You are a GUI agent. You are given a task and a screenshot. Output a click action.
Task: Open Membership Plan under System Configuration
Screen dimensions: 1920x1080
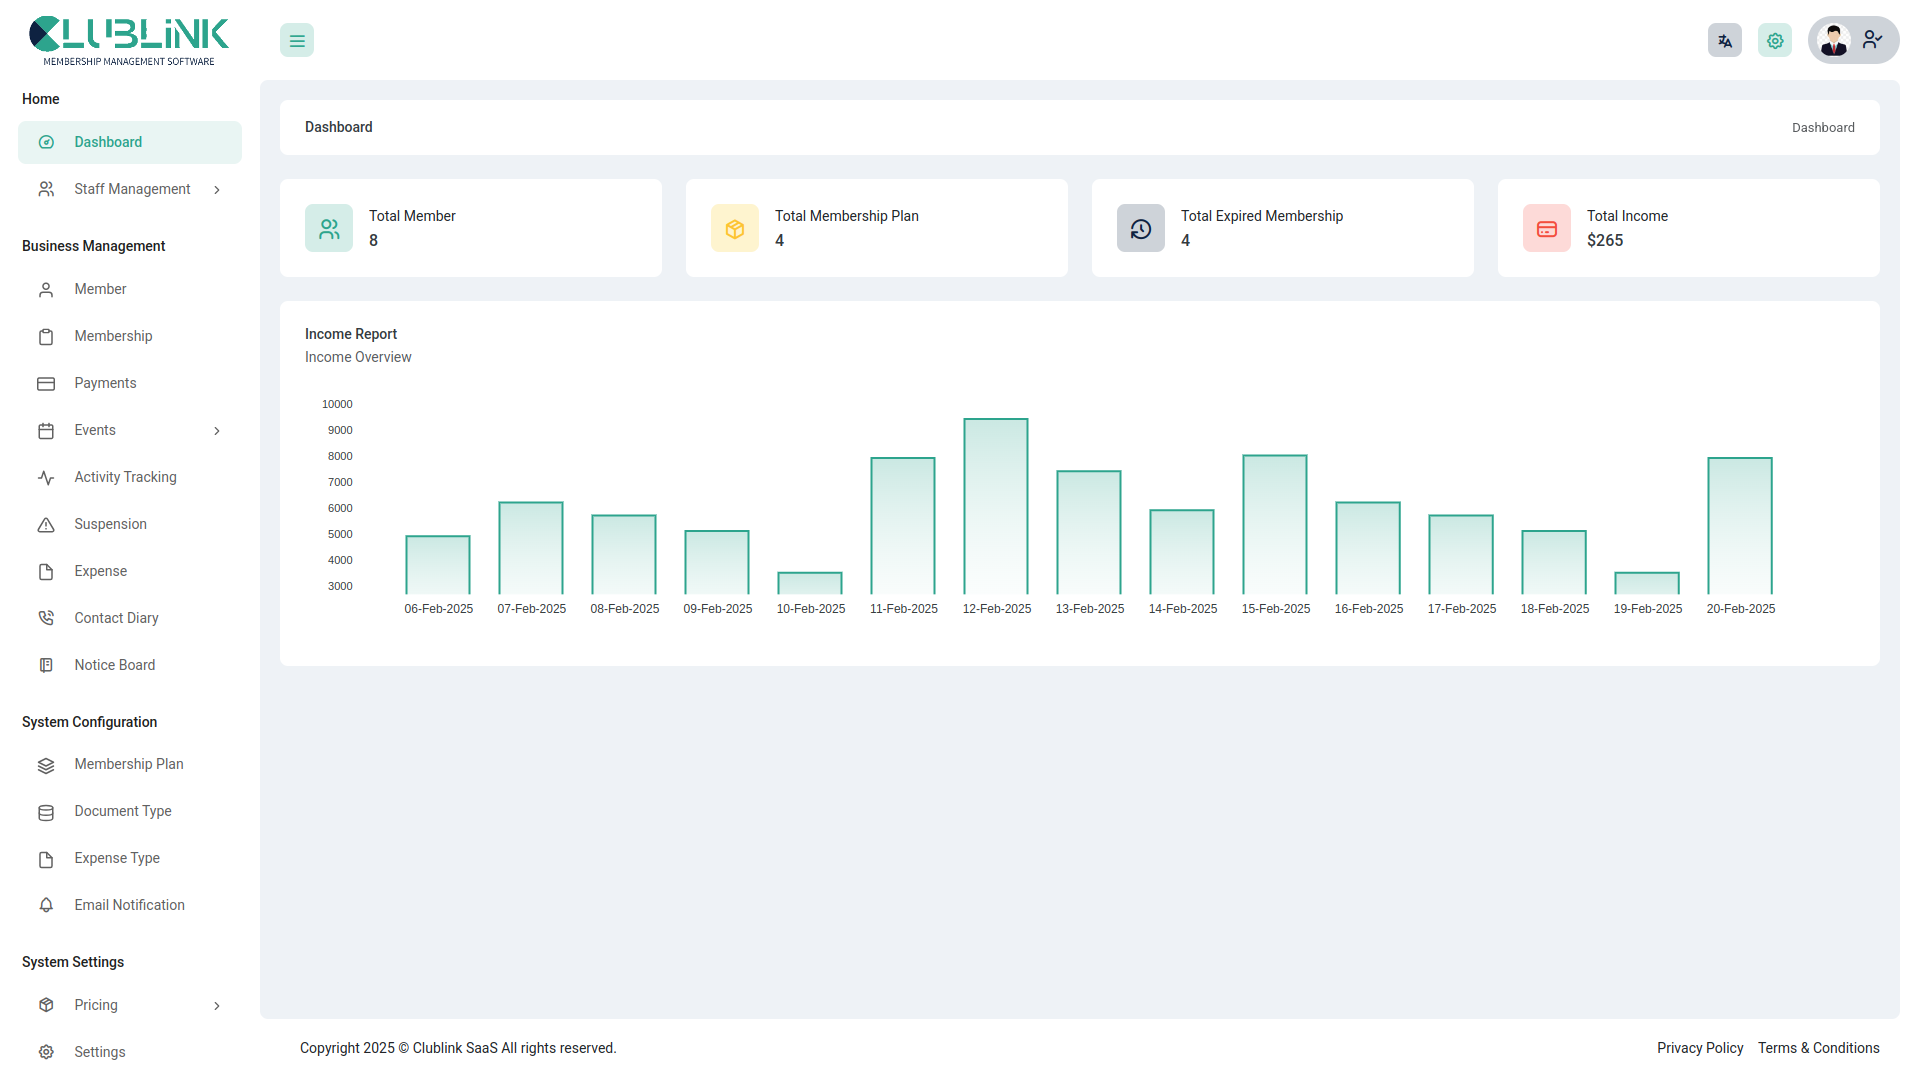point(128,764)
